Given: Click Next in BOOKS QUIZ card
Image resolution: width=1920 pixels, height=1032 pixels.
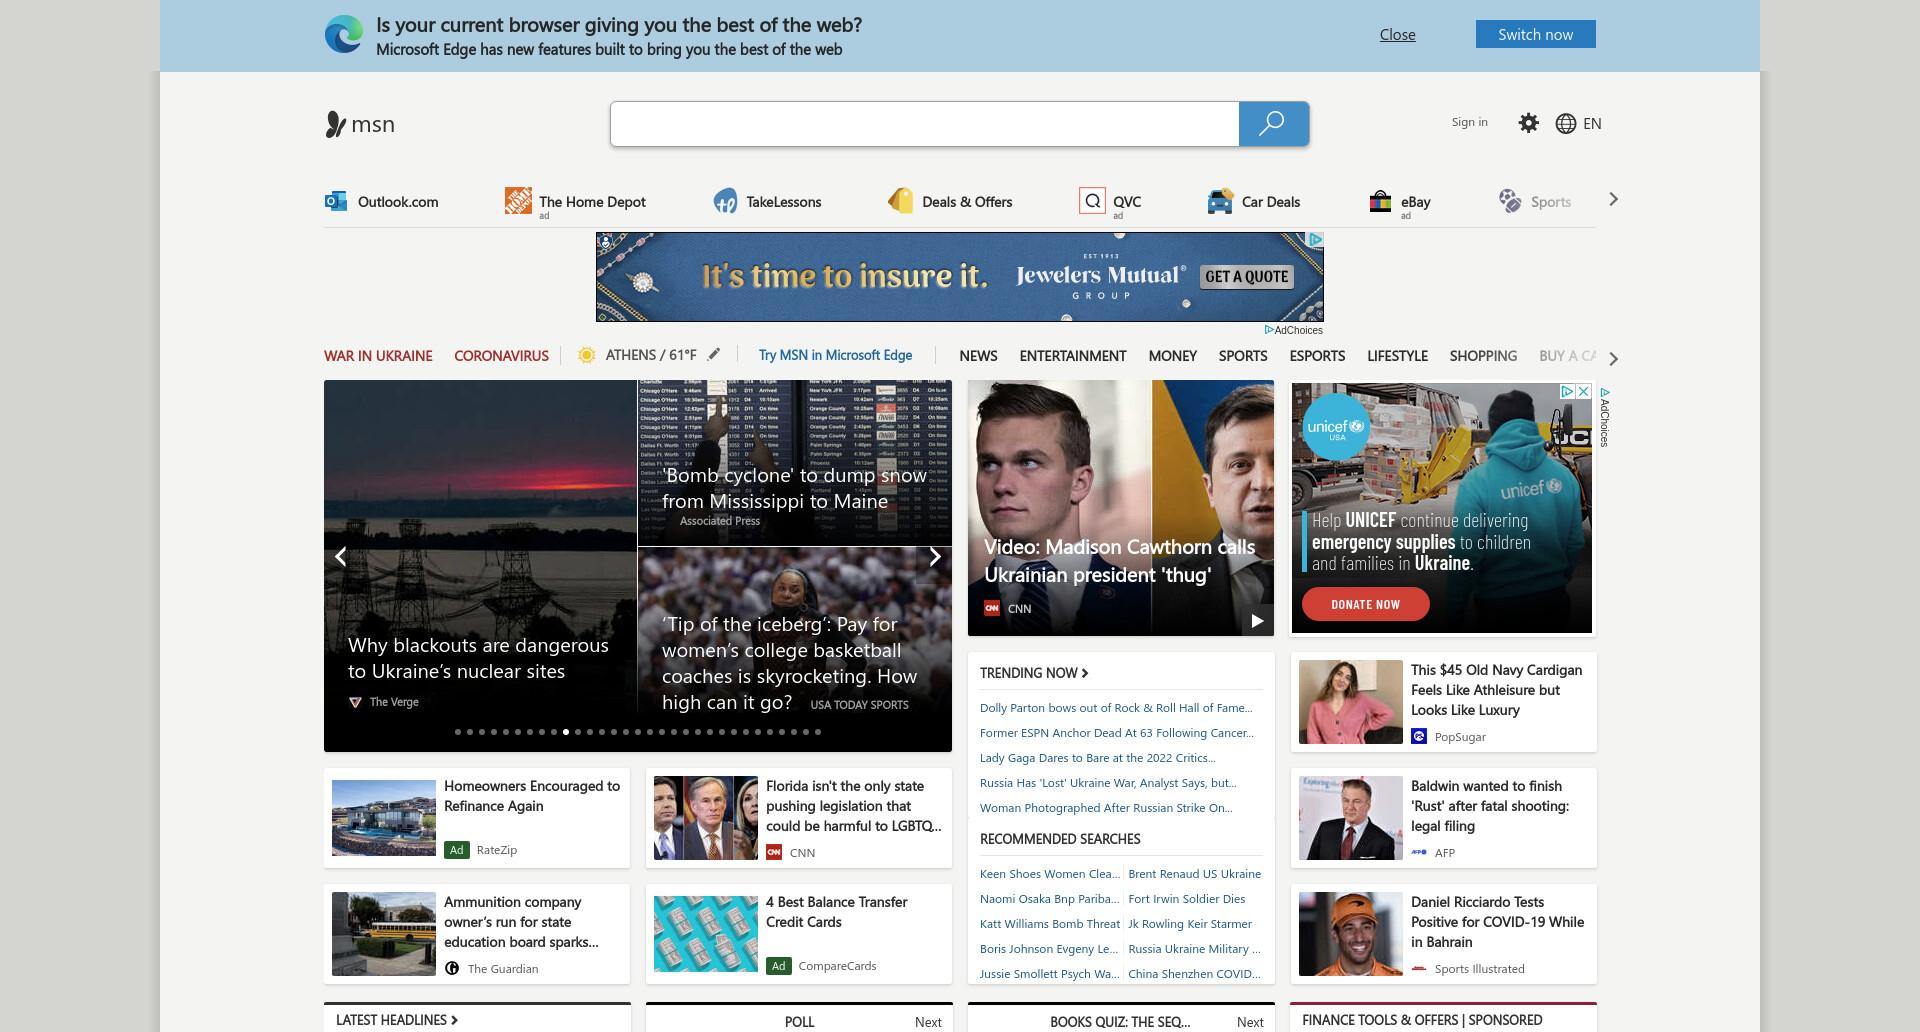Looking at the screenshot, I should (x=1250, y=1022).
